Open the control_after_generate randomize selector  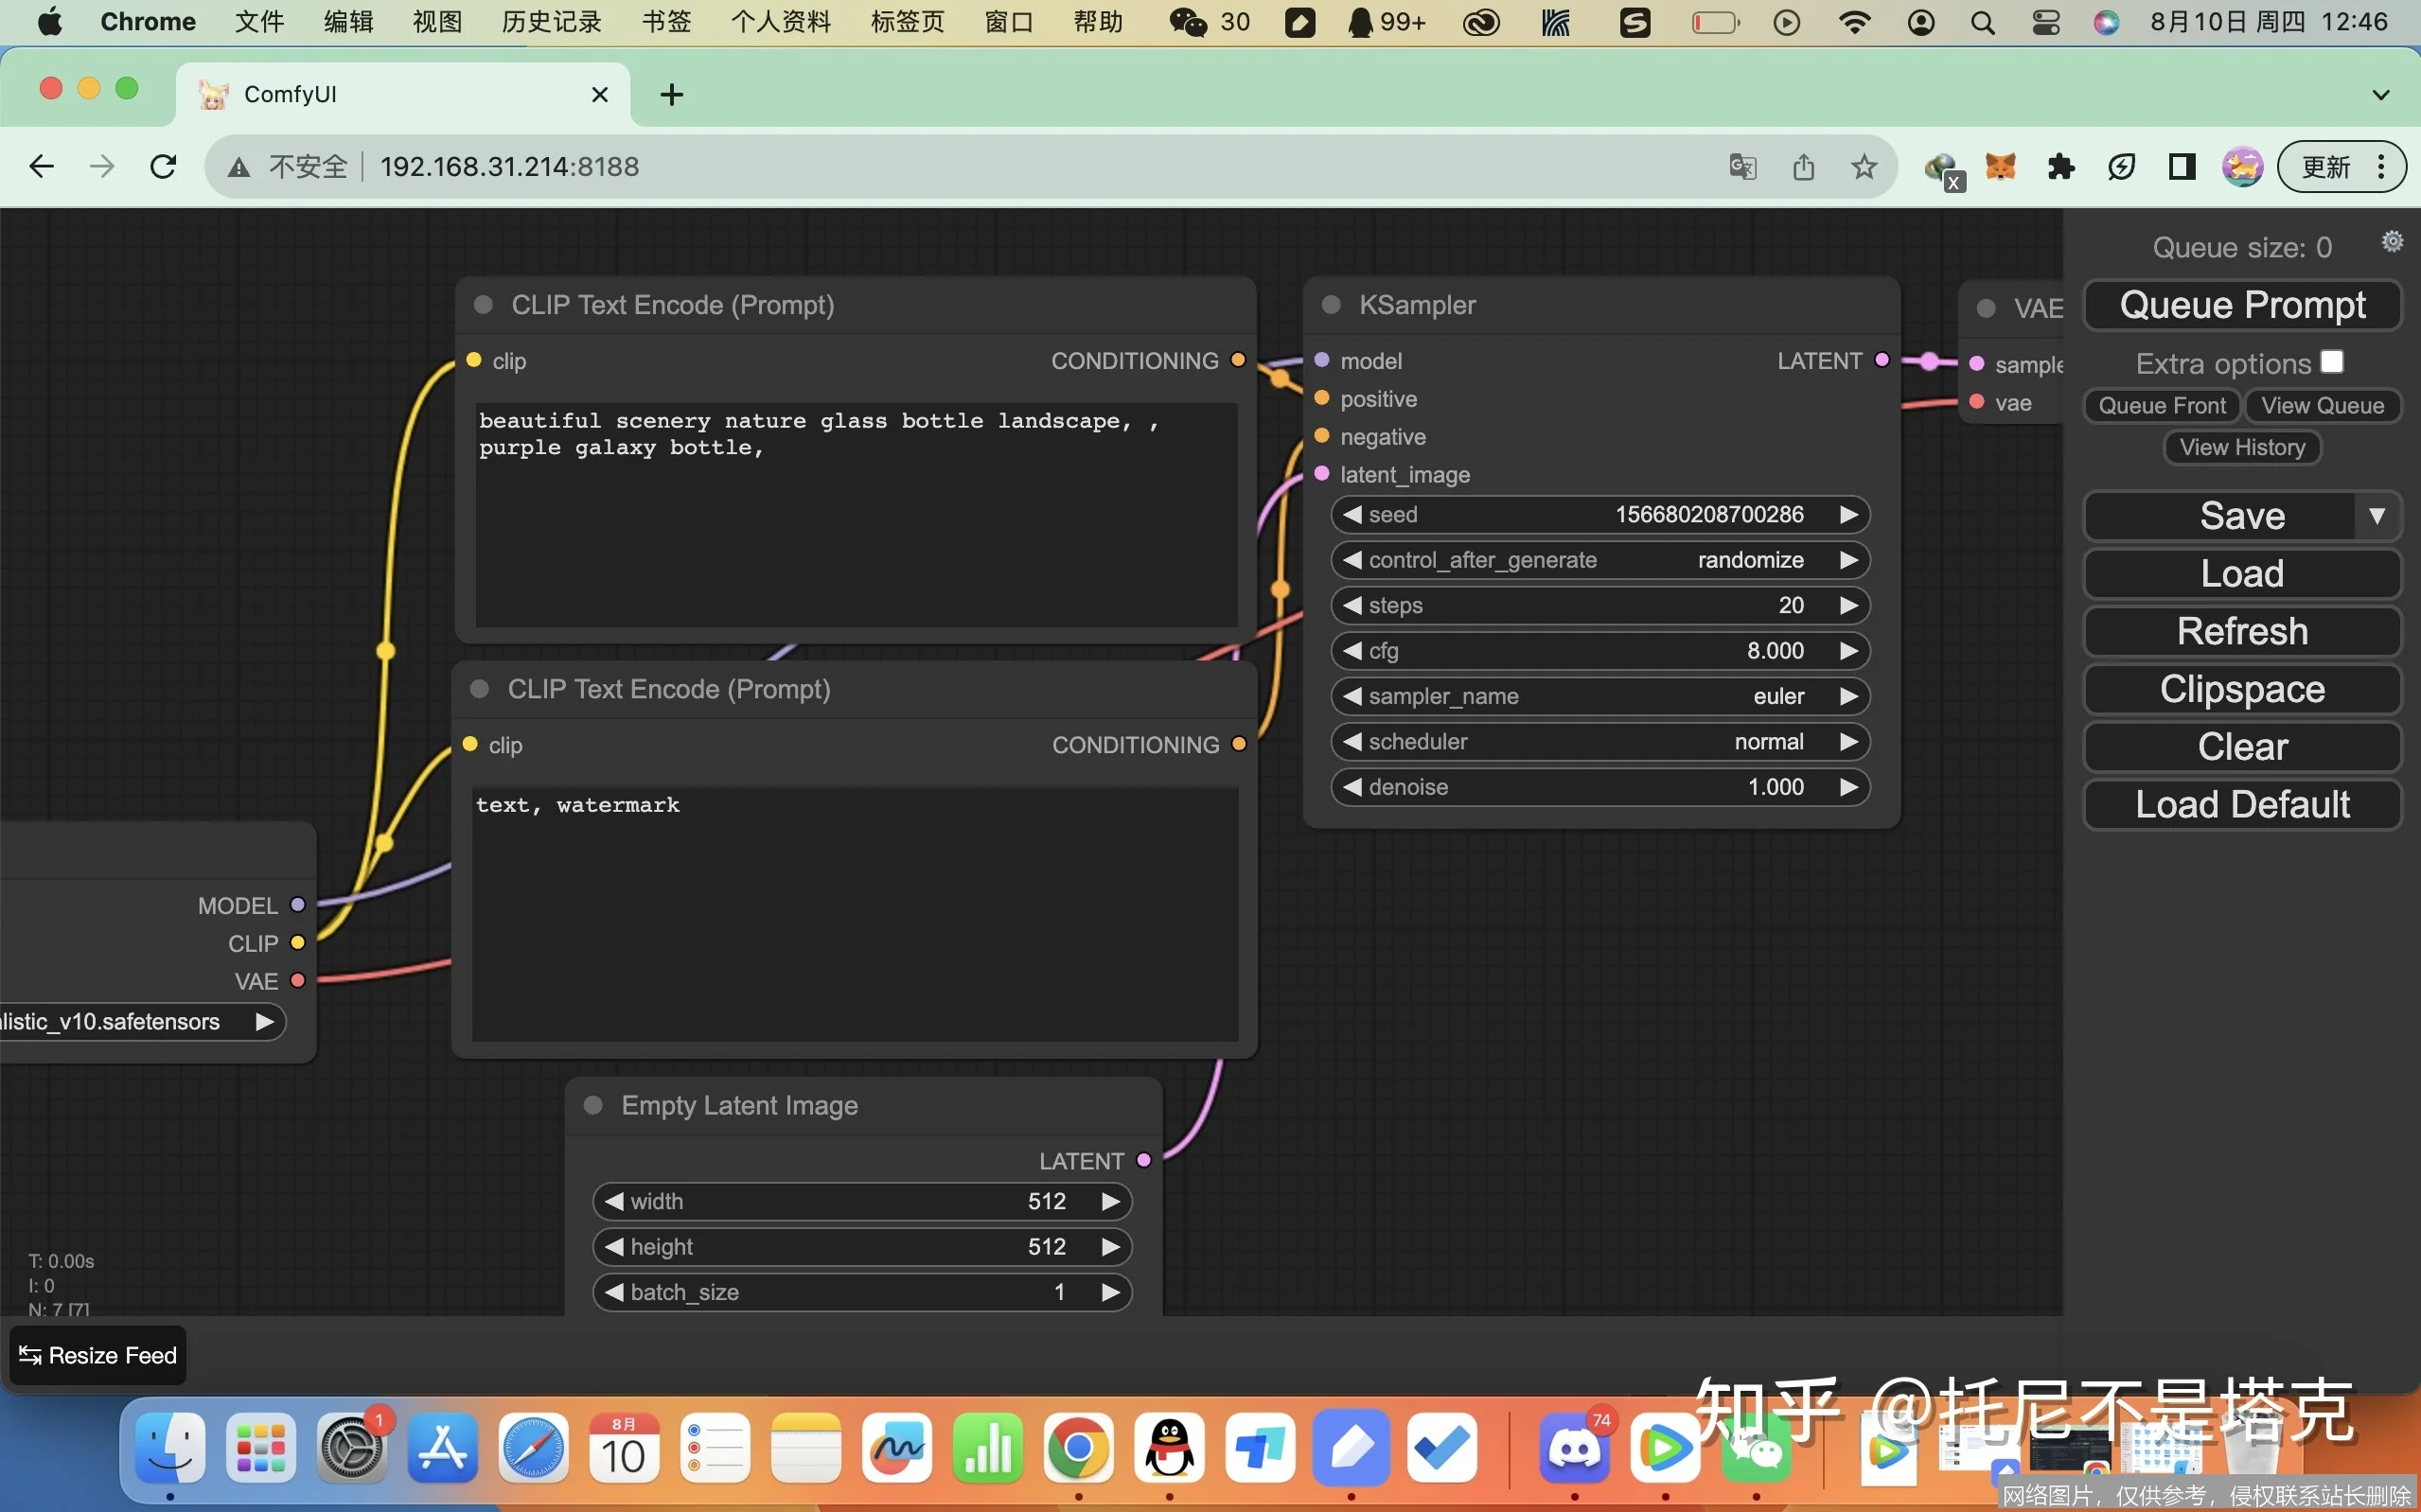point(1600,560)
